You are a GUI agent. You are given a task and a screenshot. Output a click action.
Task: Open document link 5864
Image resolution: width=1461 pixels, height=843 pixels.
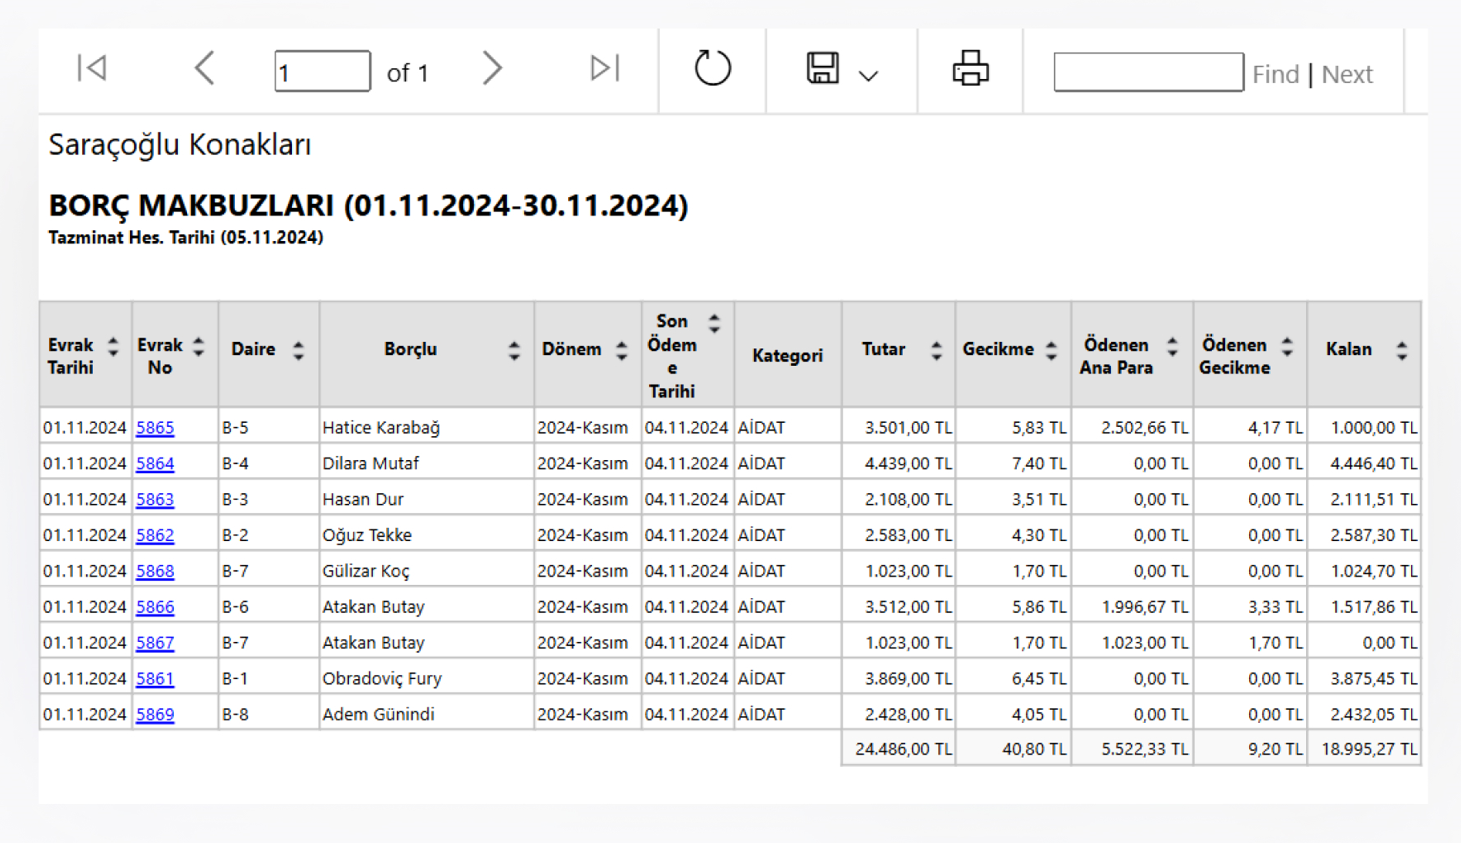point(155,463)
